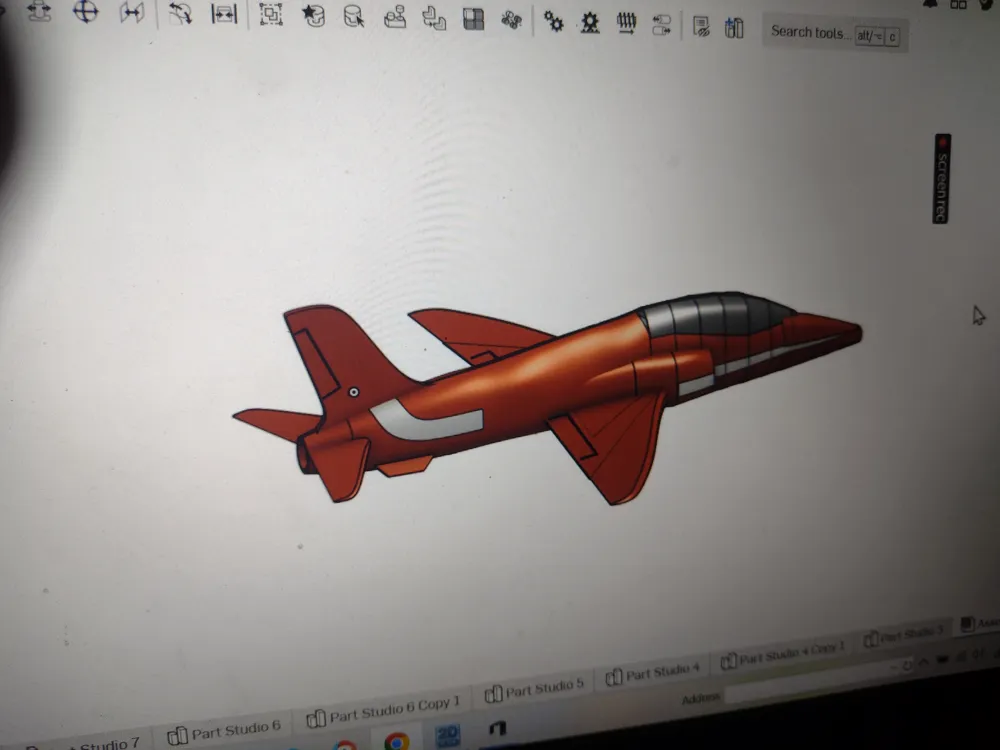Switch to the Part Studio 6 tab
The height and width of the screenshot is (750, 1000).
click(x=224, y=731)
